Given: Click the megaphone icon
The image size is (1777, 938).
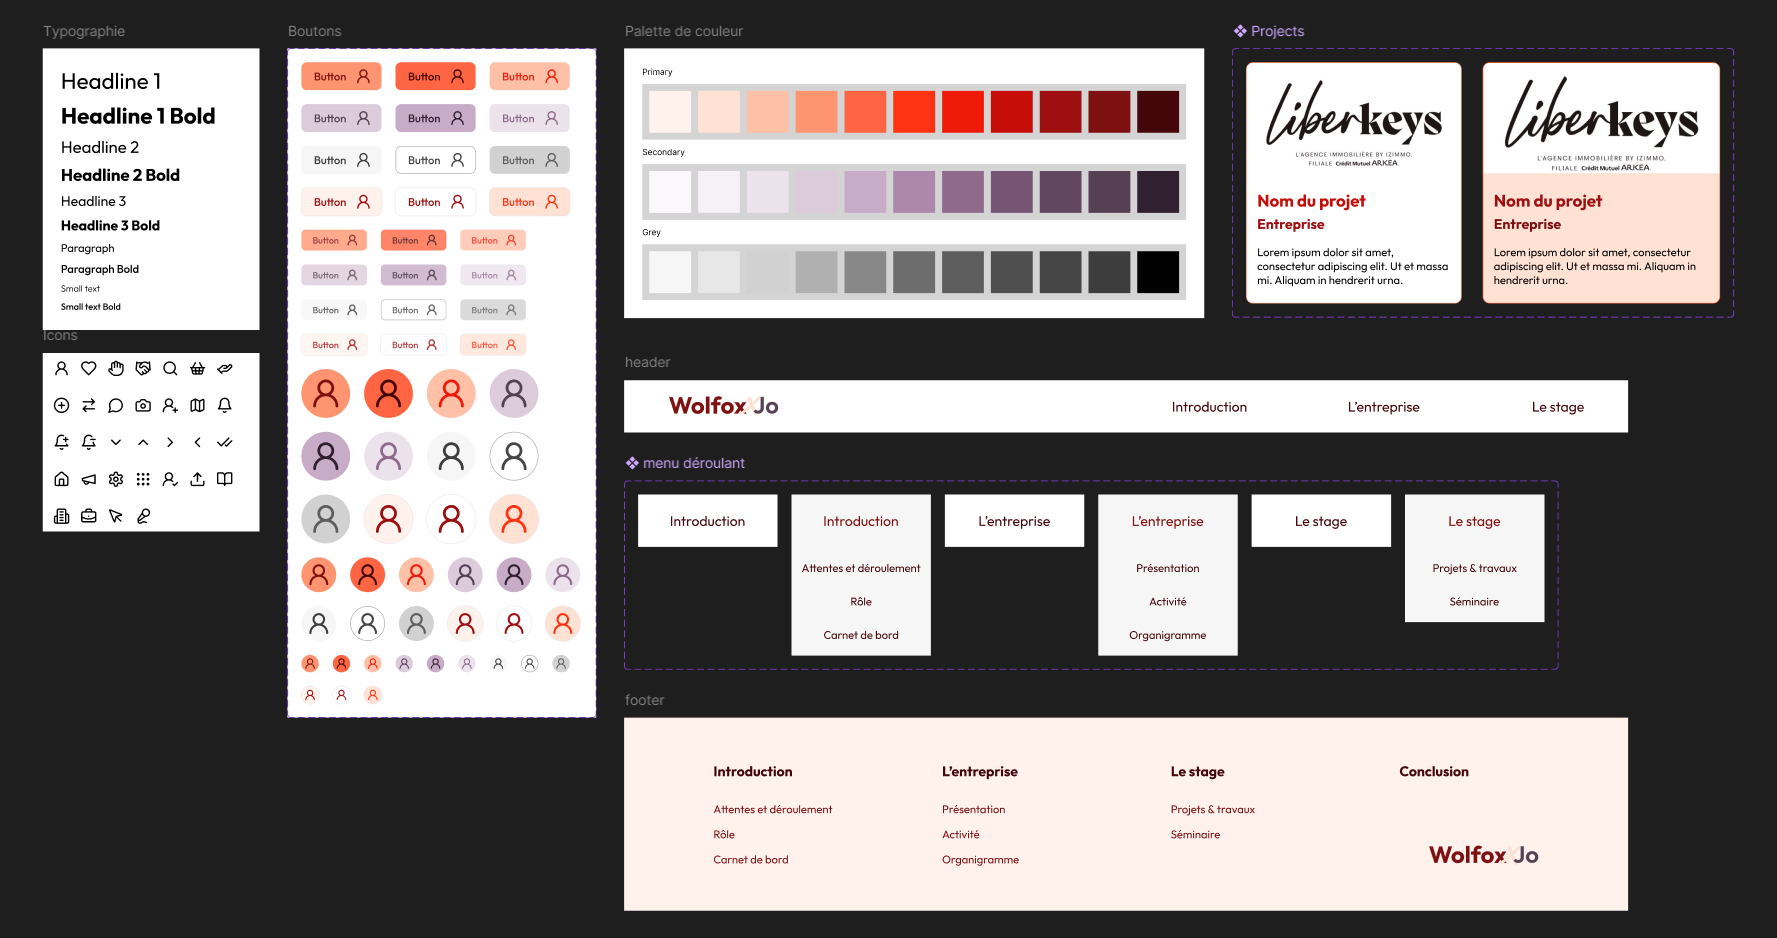Looking at the screenshot, I should 89,479.
